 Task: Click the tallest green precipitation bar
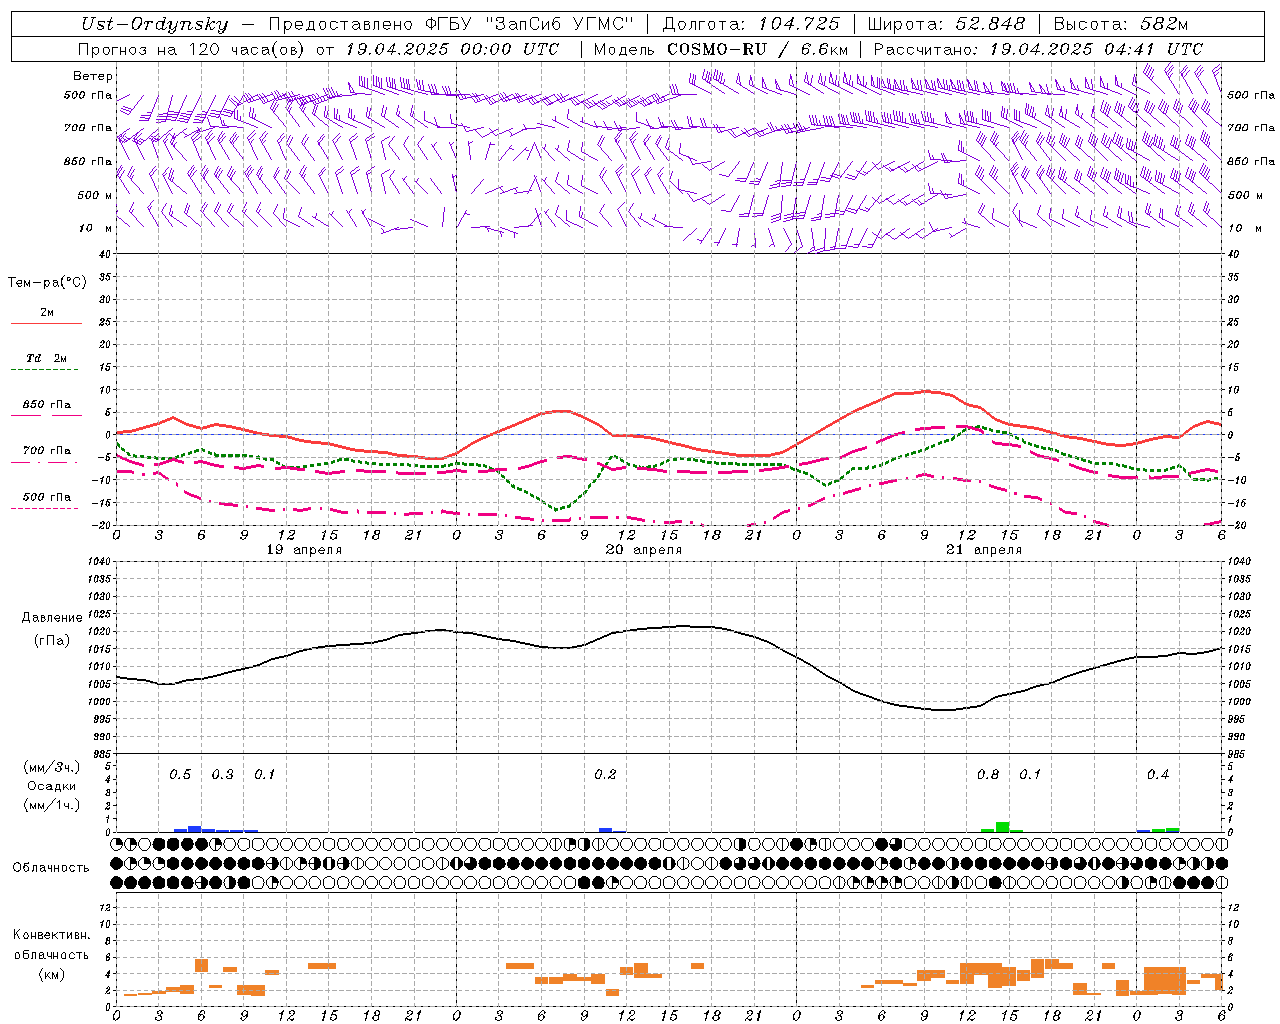click(x=1002, y=827)
